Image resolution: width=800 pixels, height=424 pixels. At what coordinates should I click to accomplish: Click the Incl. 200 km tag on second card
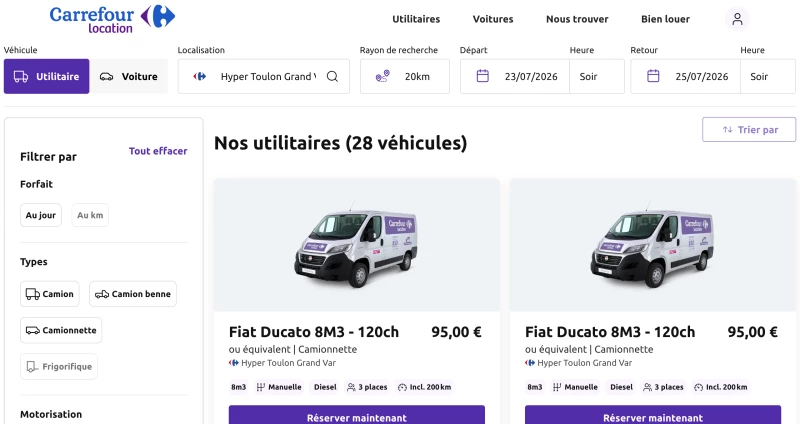pos(721,387)
